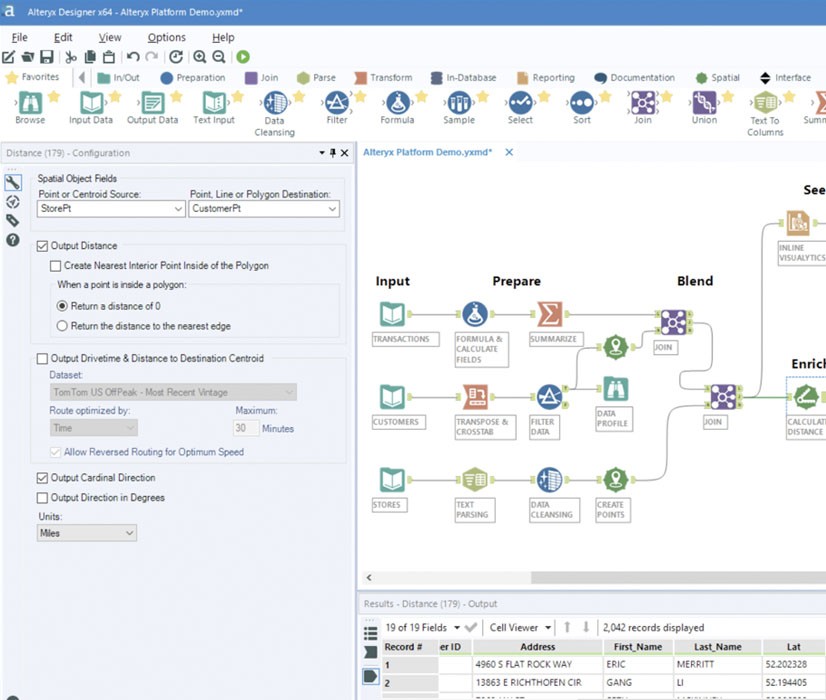The image size is (826, 700).
Task: Enable Output Direction in Degrees
Action: pyautogui.click(x=42, y=498)
